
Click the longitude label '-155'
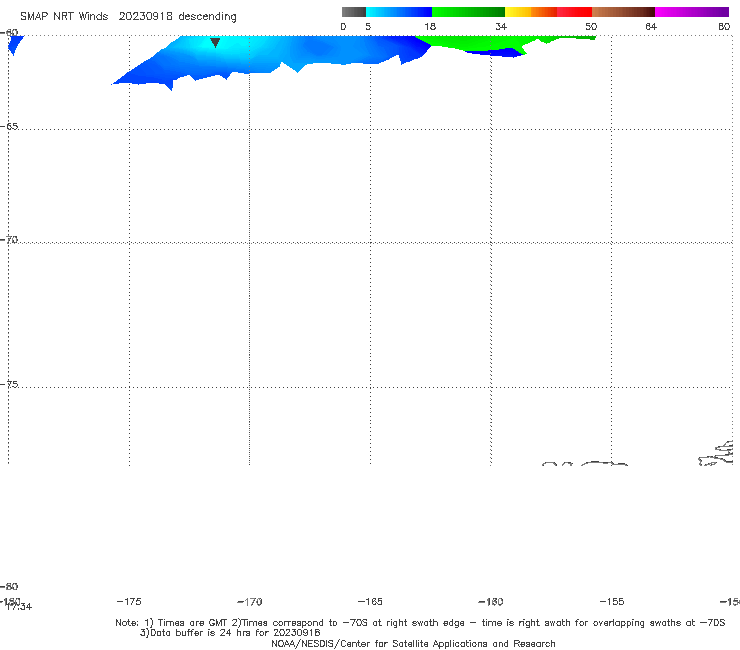pos(612,601)
